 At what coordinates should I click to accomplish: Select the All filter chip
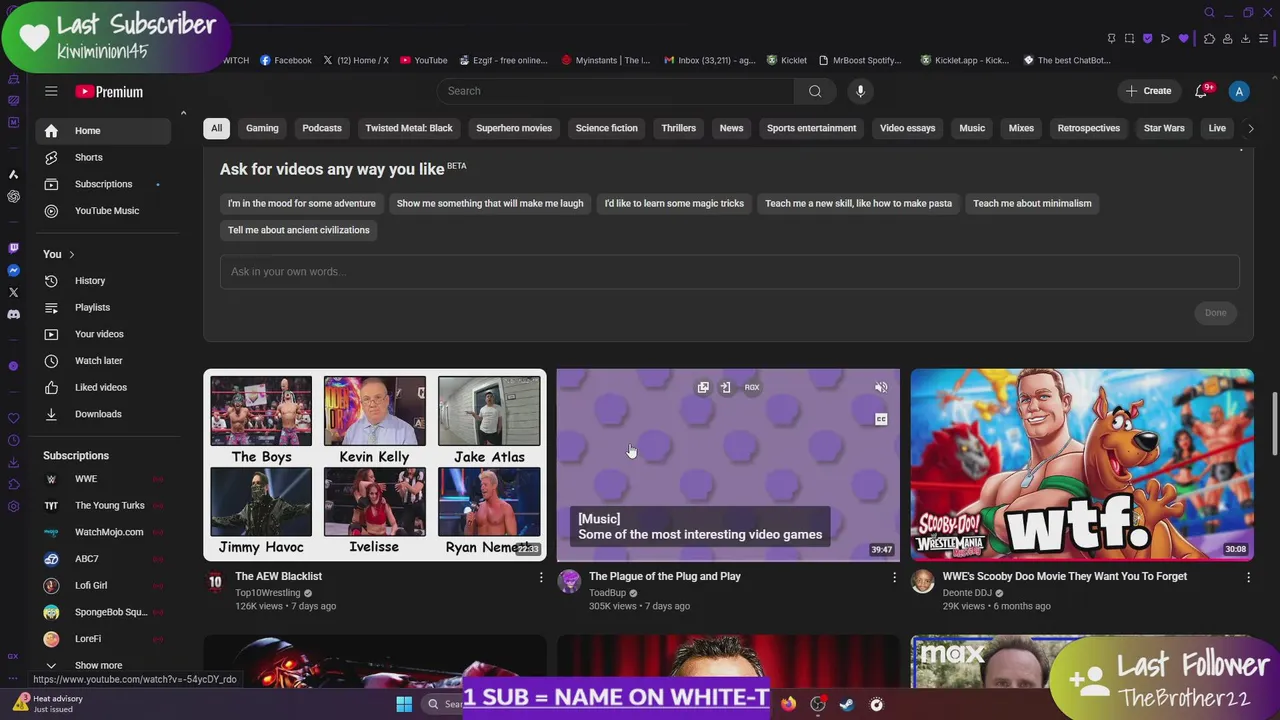tap(216, 128)
